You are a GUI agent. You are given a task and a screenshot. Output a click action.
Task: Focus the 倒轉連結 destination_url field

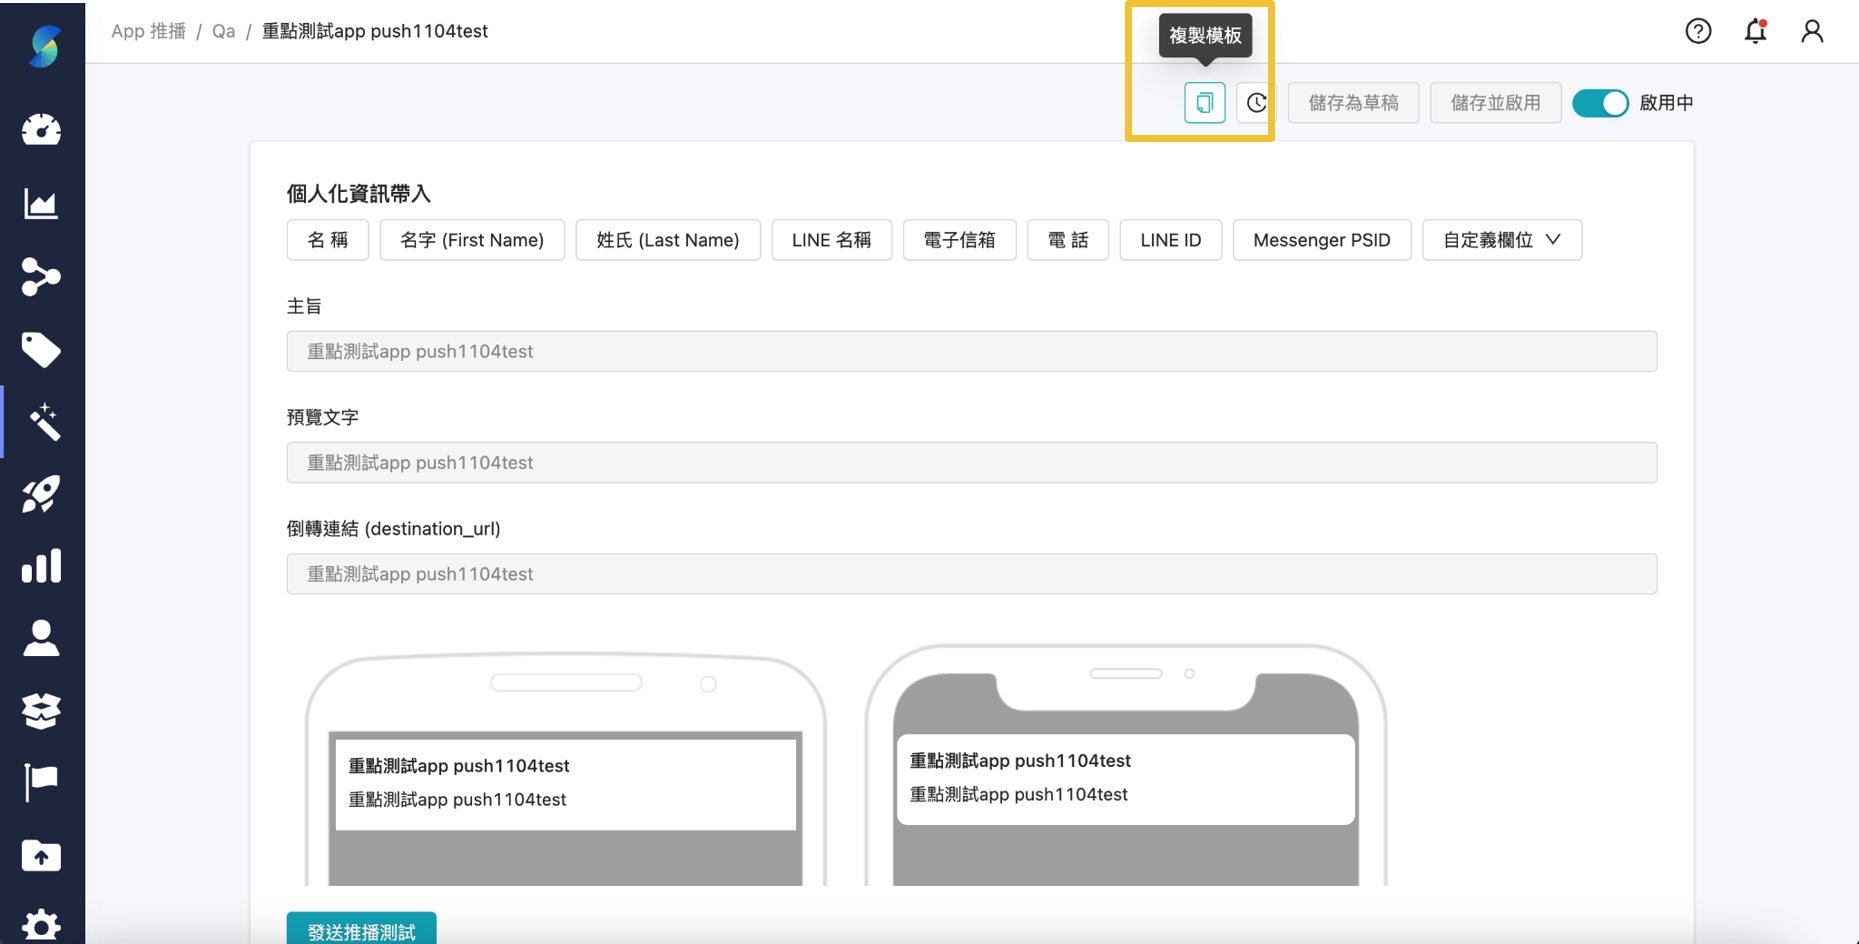(x=971, y=574)
